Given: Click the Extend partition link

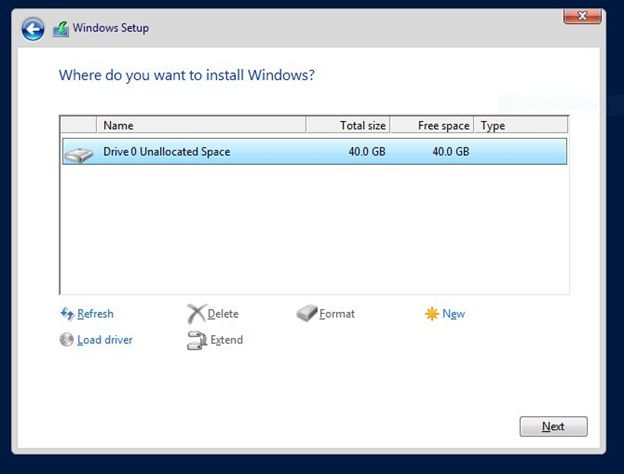Looking at the screenshot, I should click(x=226, y=340).
